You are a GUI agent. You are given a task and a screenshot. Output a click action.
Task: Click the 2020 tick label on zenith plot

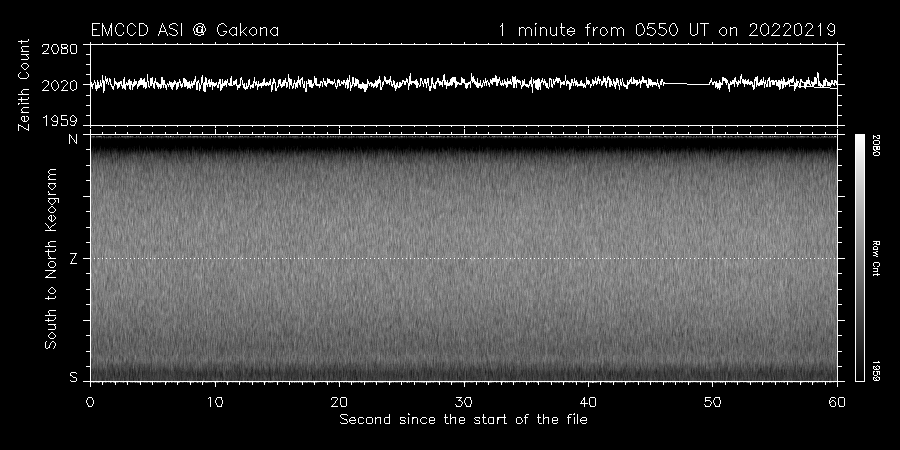pyautogui.click(x=60, y=86)
